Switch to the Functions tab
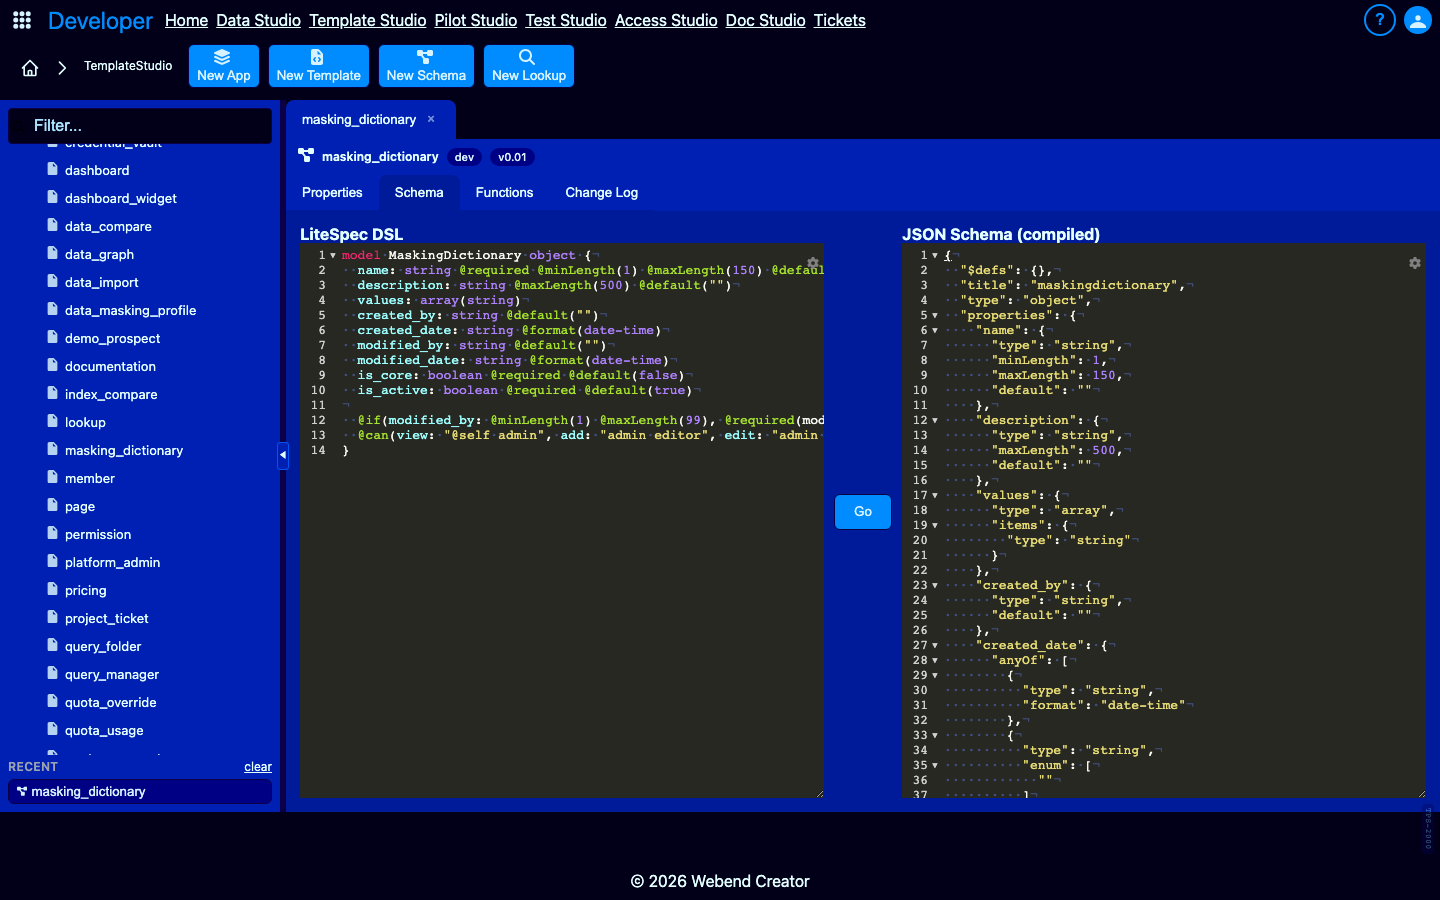 tap(504, 192)
